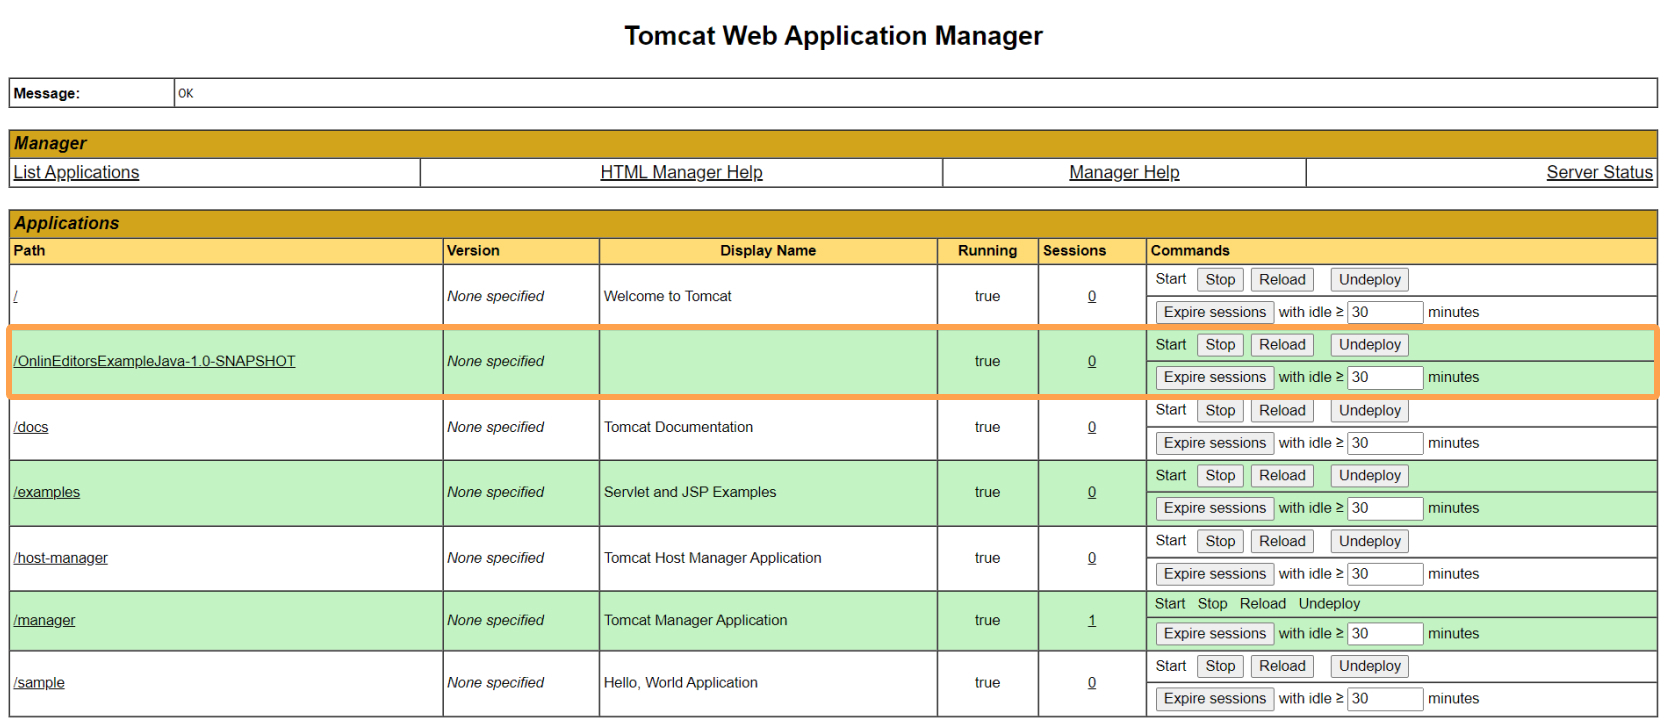Expire sessions for Tomcat Documentation
This screenshot has height=728, width=1664.
1215,443
